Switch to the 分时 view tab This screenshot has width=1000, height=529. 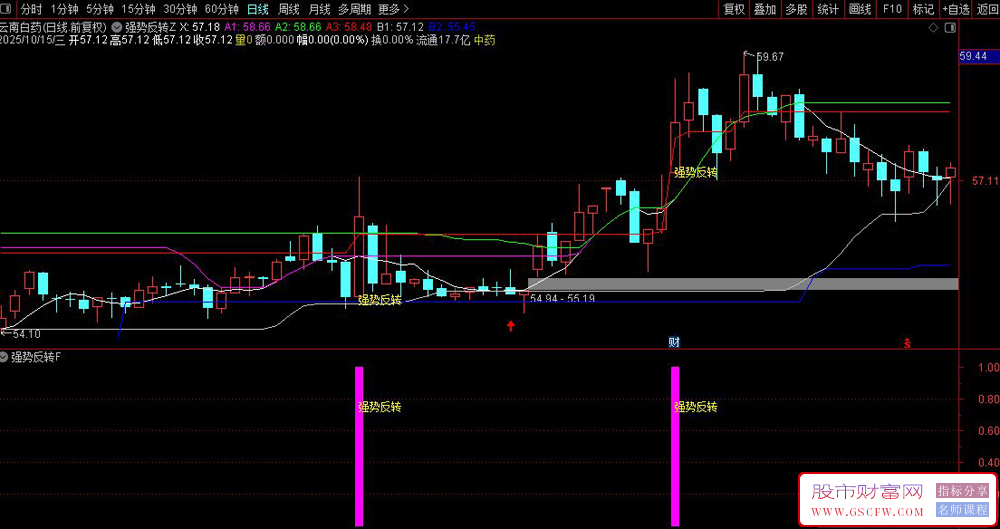click(x=31, y=9)
